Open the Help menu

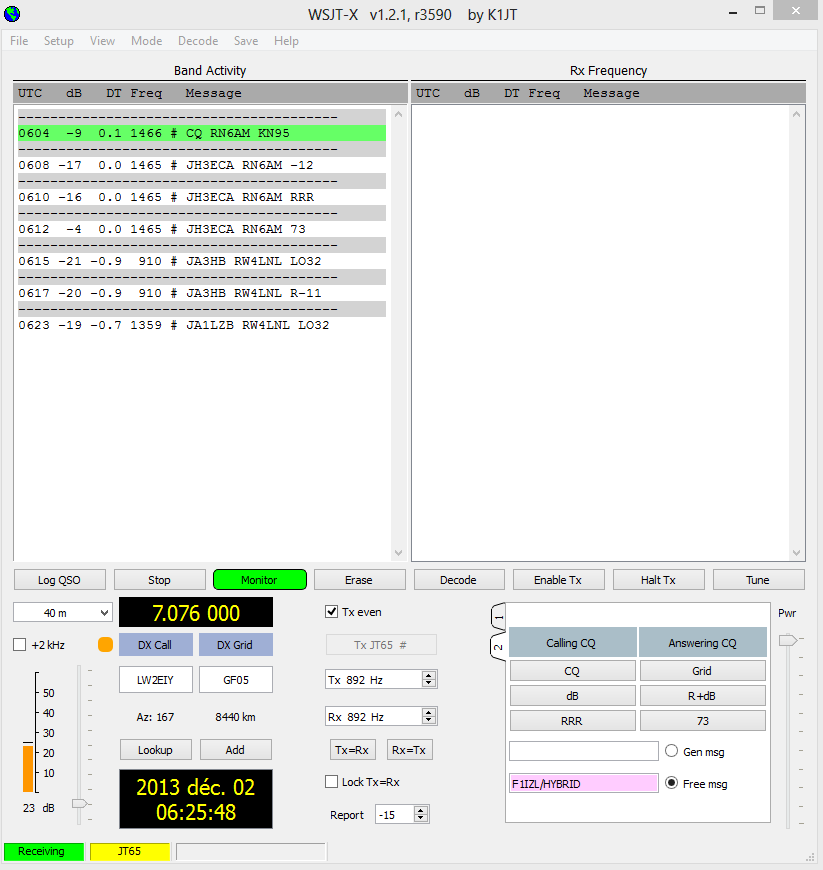[x=286, y=41]
